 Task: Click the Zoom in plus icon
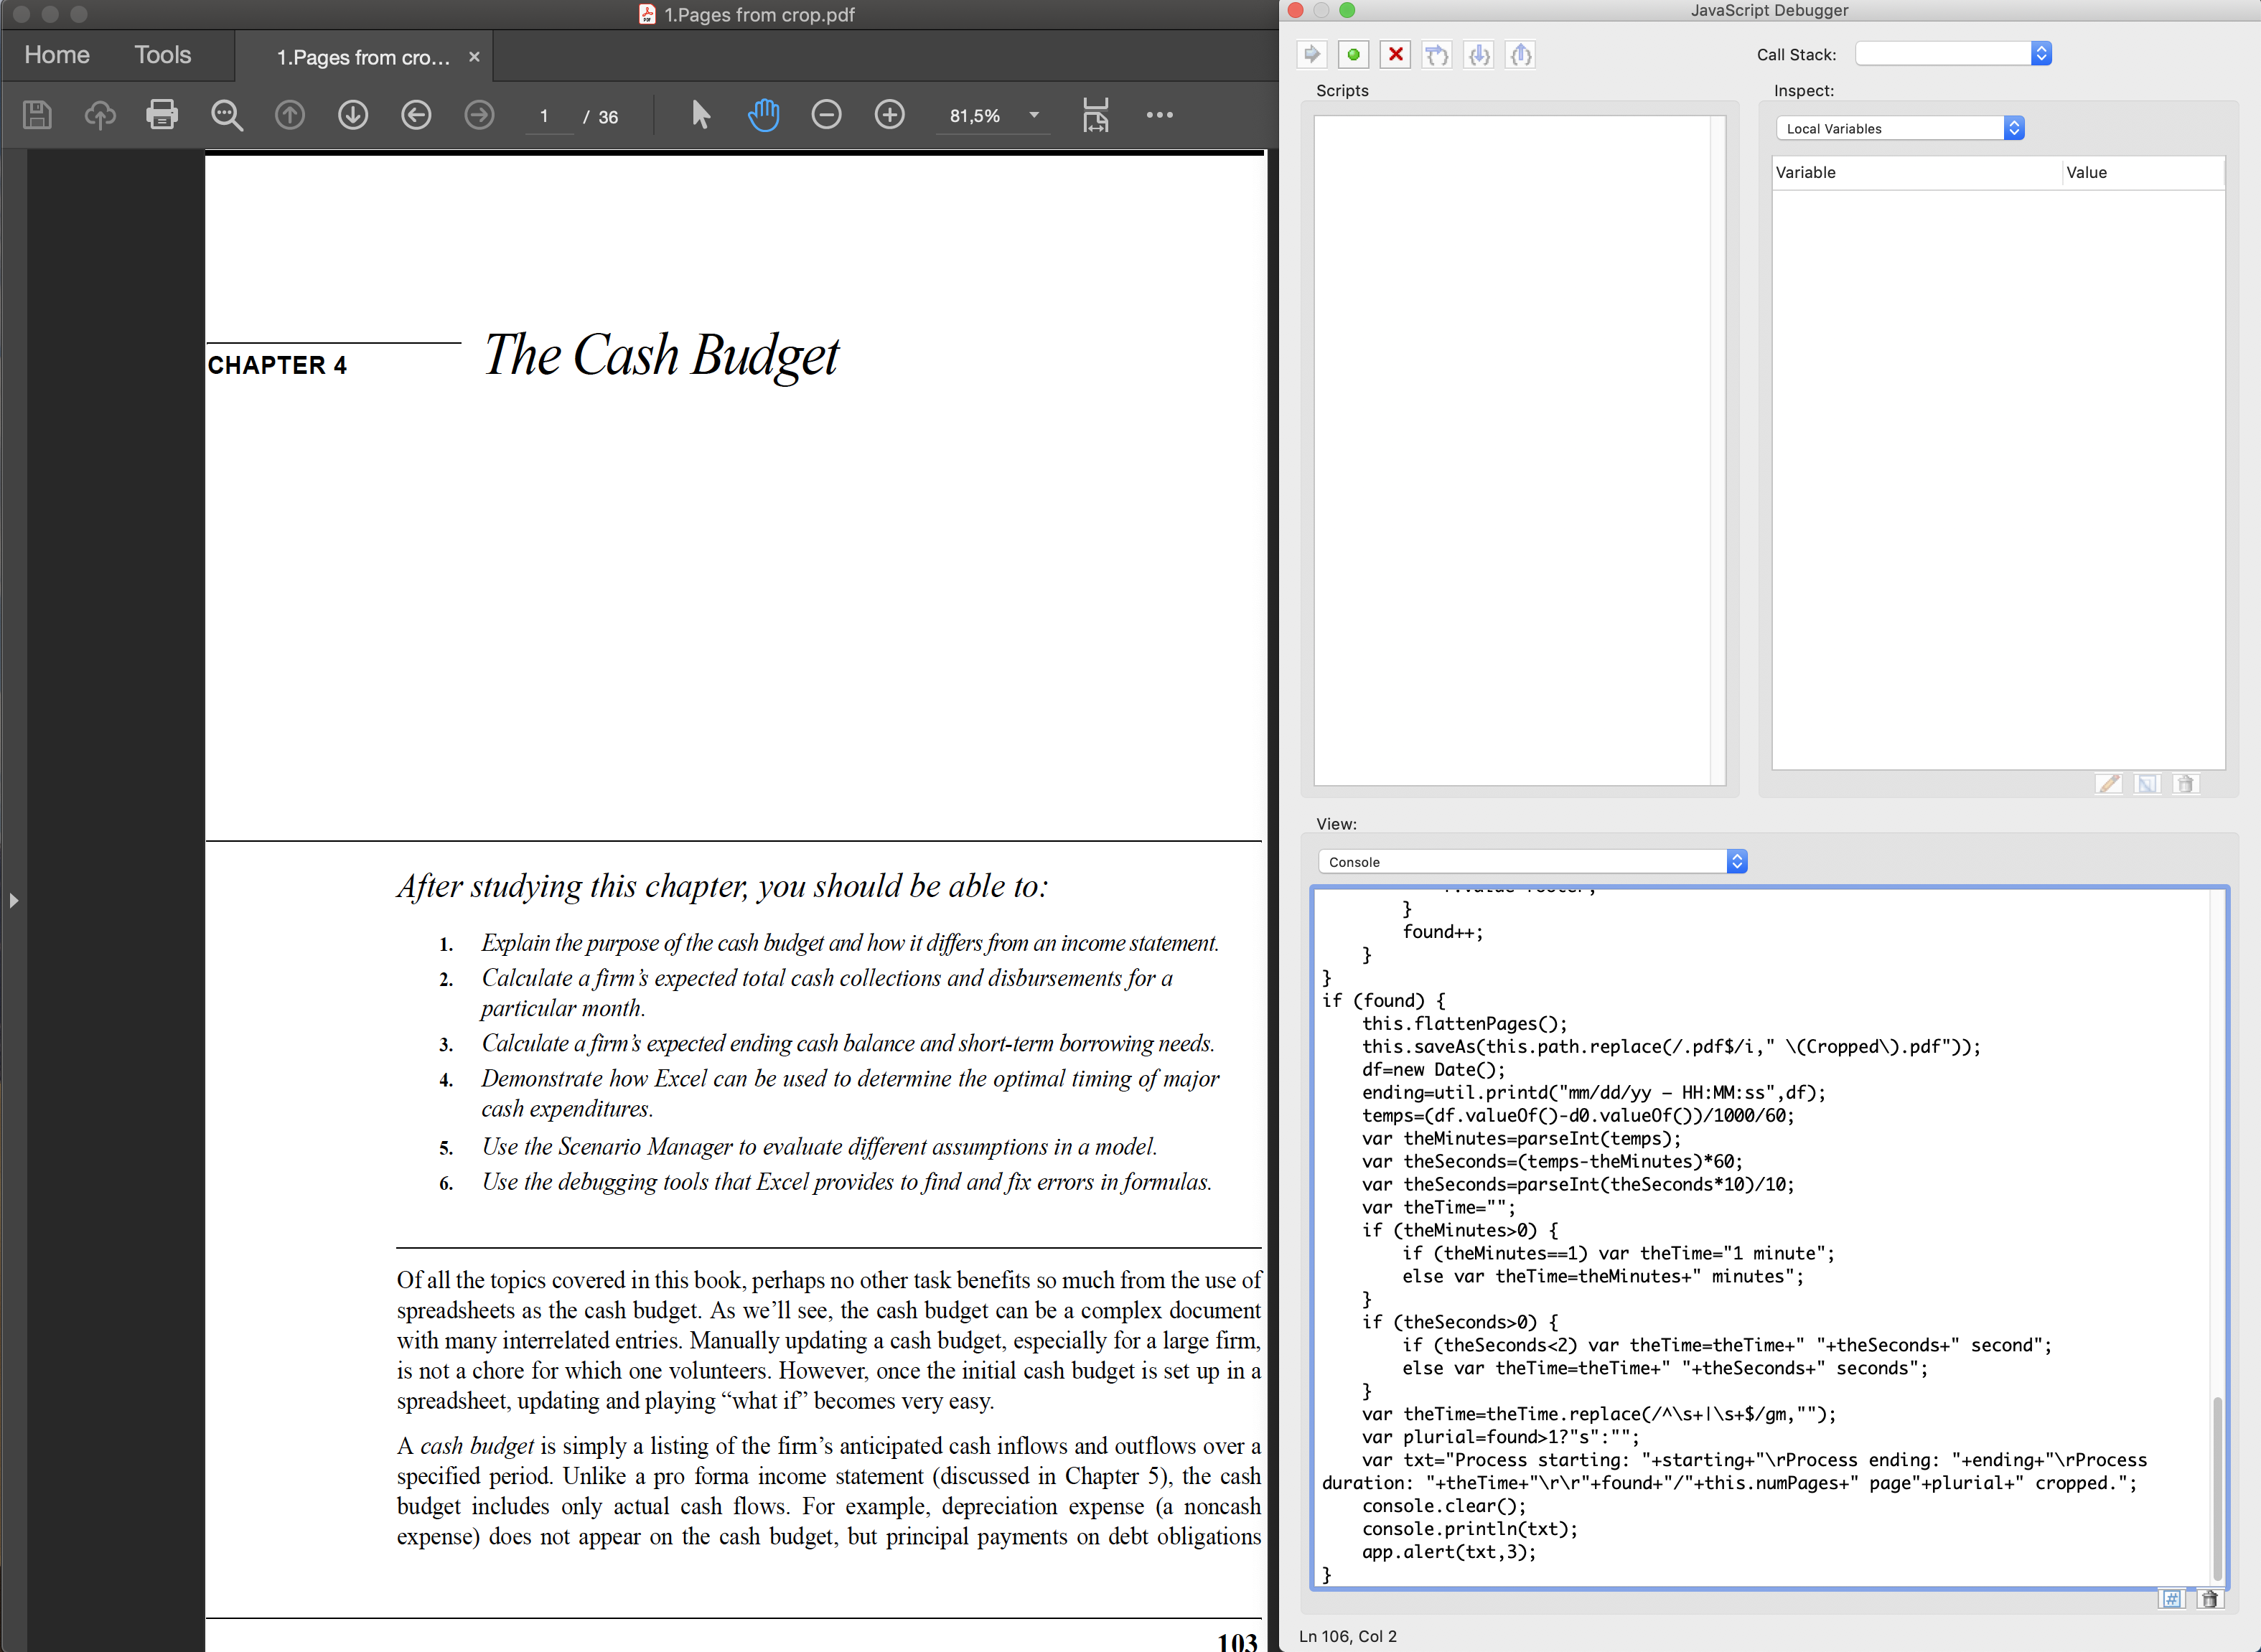point(889,115)
